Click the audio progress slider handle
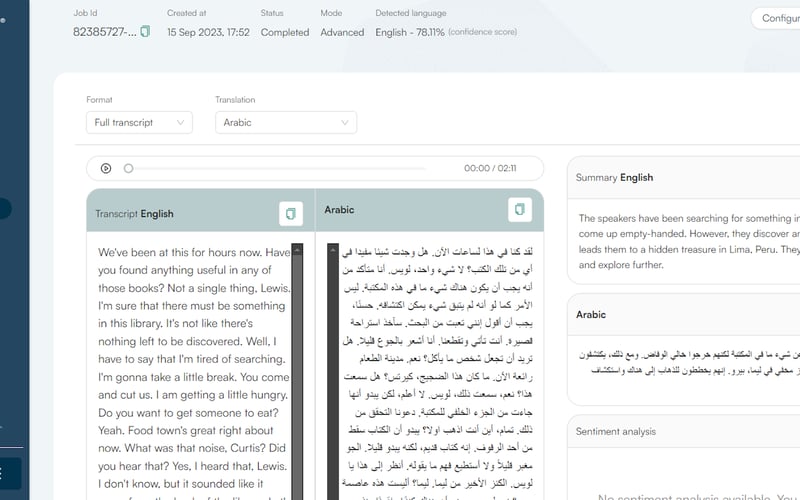 pyautogui.click(x=129, y=168)
